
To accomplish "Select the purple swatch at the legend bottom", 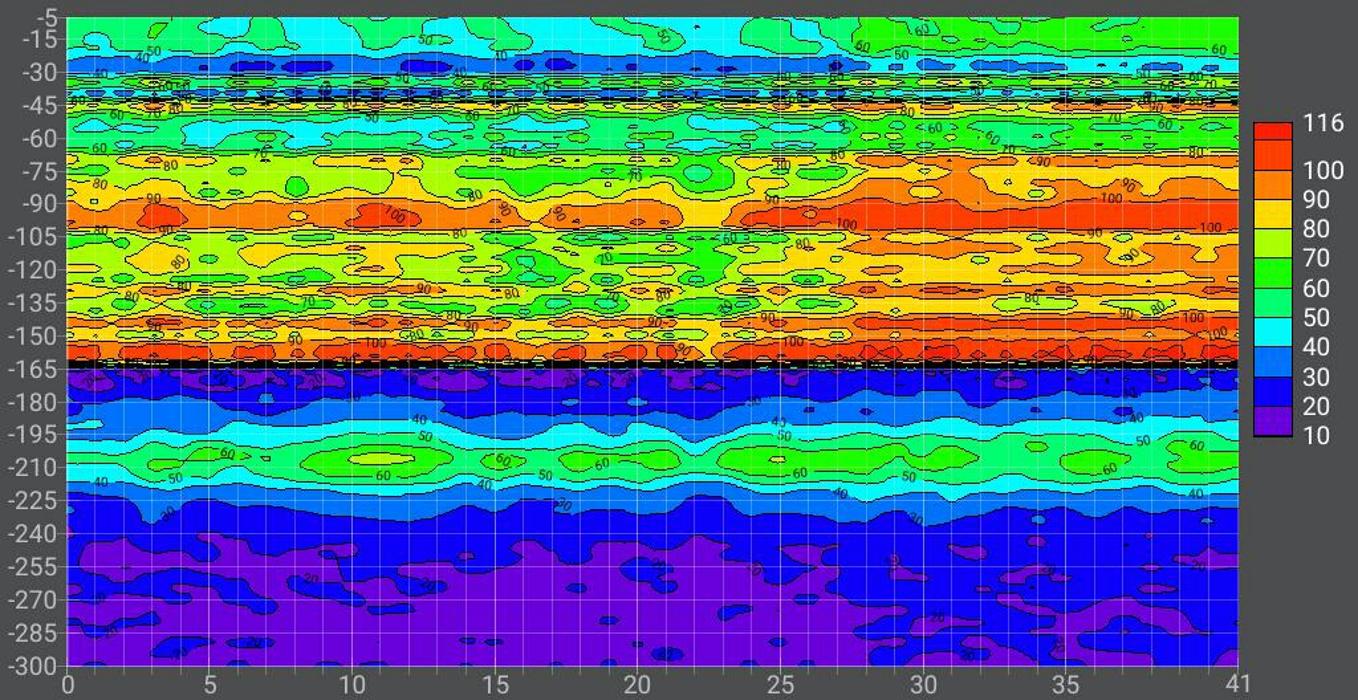I will click(1273, 422).
